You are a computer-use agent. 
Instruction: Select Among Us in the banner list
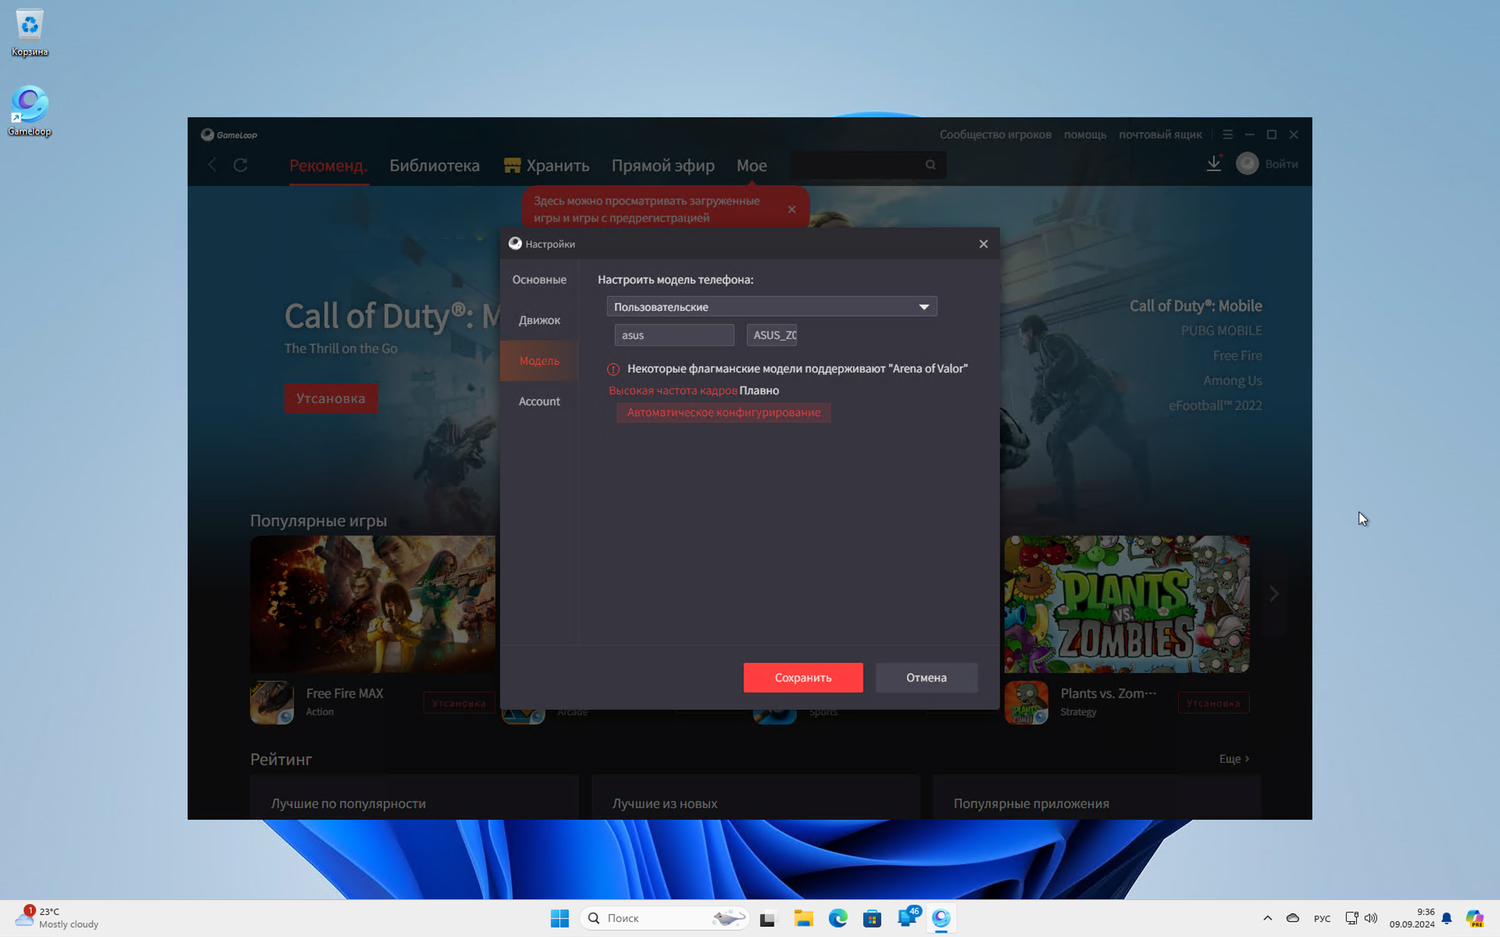point(1232,381)
